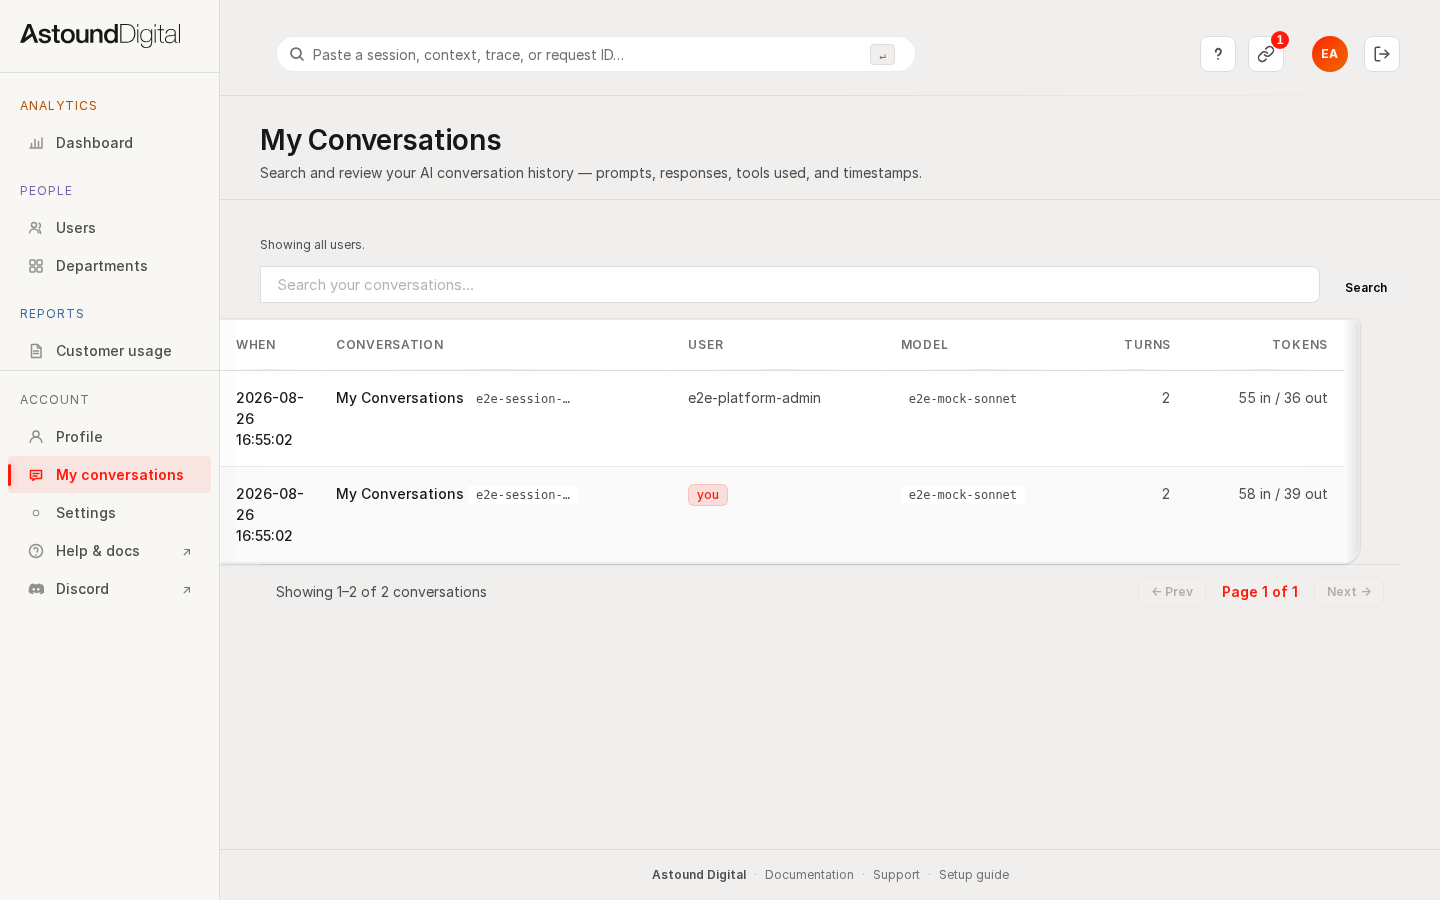
Task: Click the Settings circle icon
Action: [x=36, y=513]
